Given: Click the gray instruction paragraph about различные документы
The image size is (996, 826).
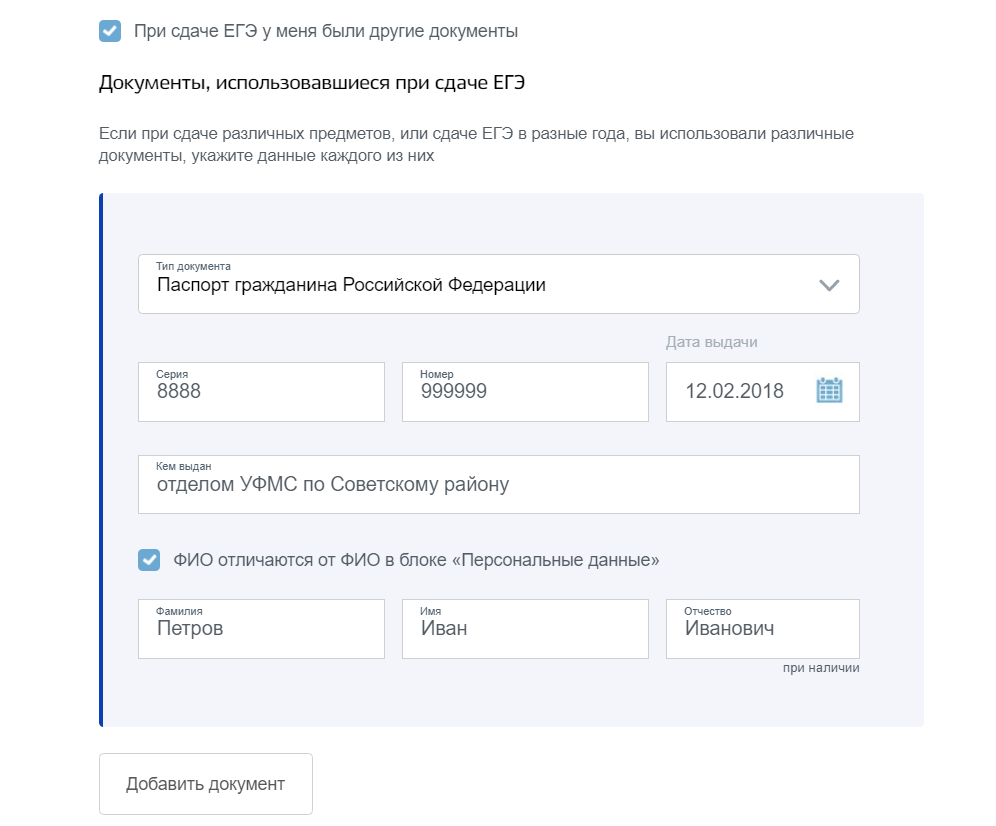Looking at the screenshot, I should [476, 144].
